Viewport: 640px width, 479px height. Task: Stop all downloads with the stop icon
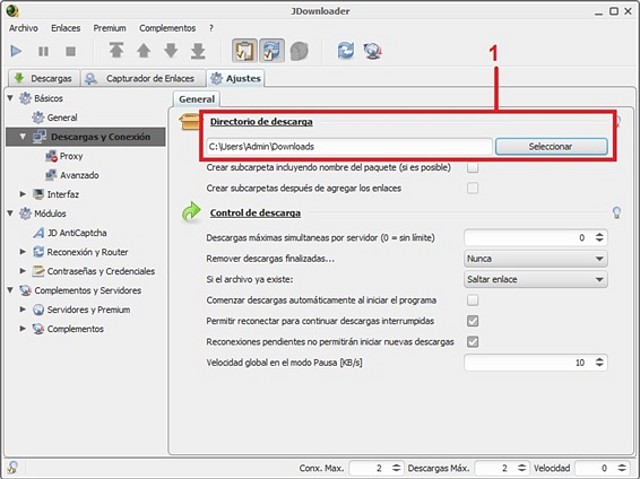(x=71, y=51)
